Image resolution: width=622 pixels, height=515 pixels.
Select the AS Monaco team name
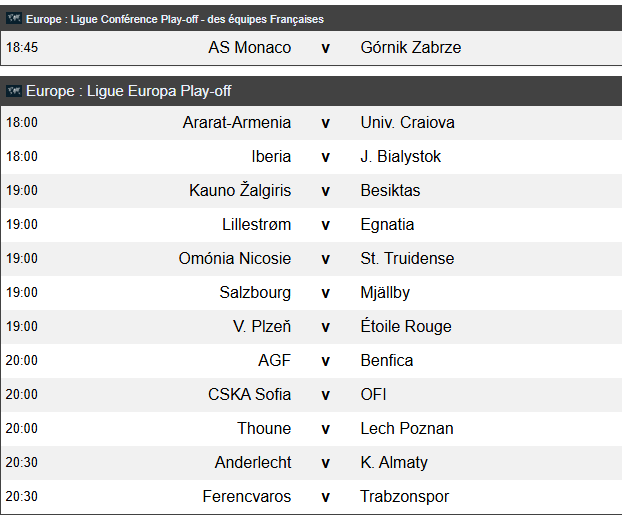(x=250, y=48)
